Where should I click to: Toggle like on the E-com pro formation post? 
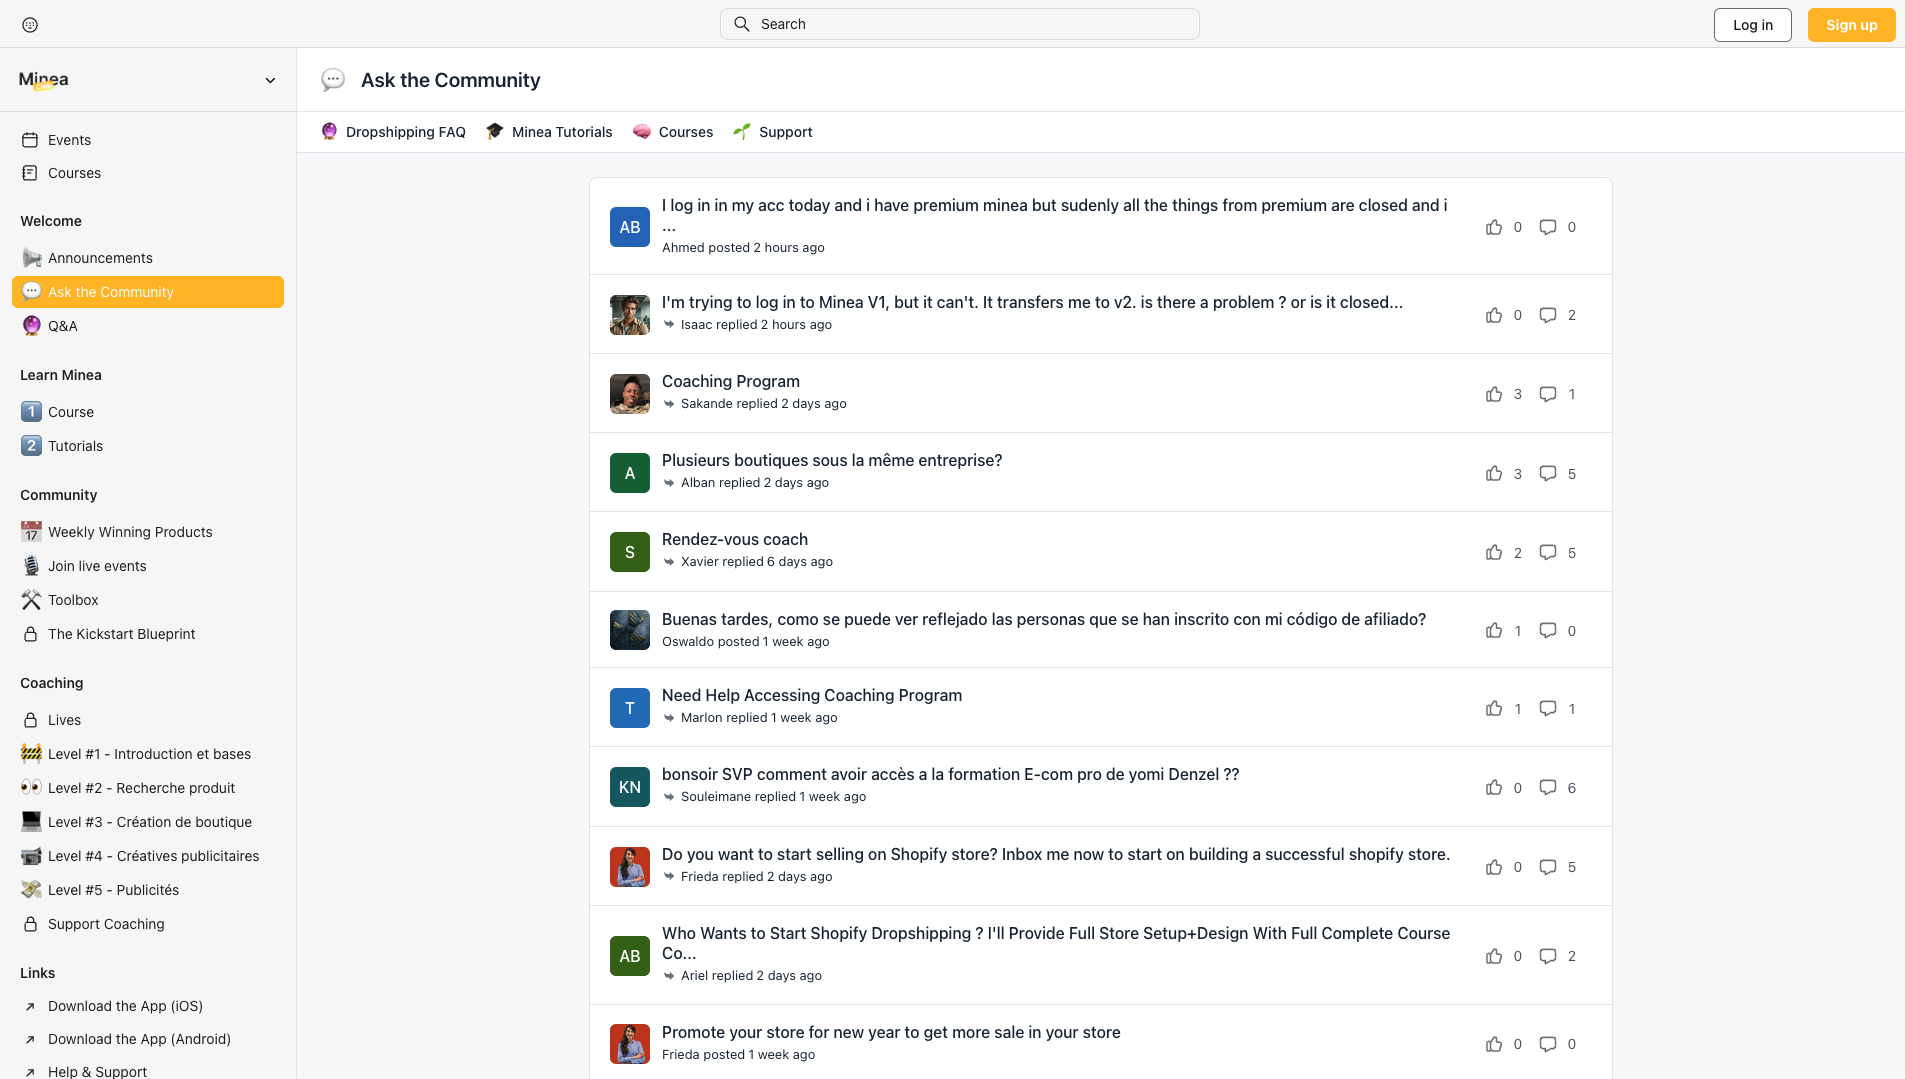[x=1493, y=788]
